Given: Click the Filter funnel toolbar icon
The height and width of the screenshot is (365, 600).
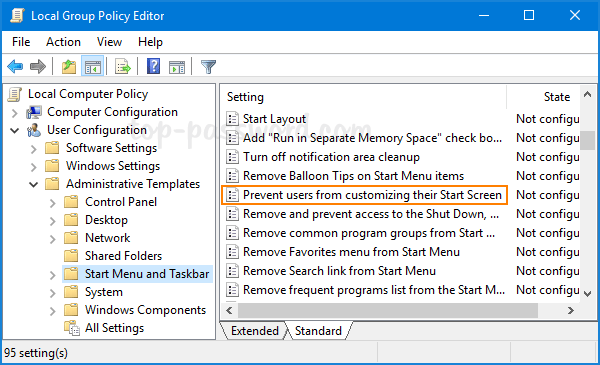Looking at the screenshot, I should 209,67.
